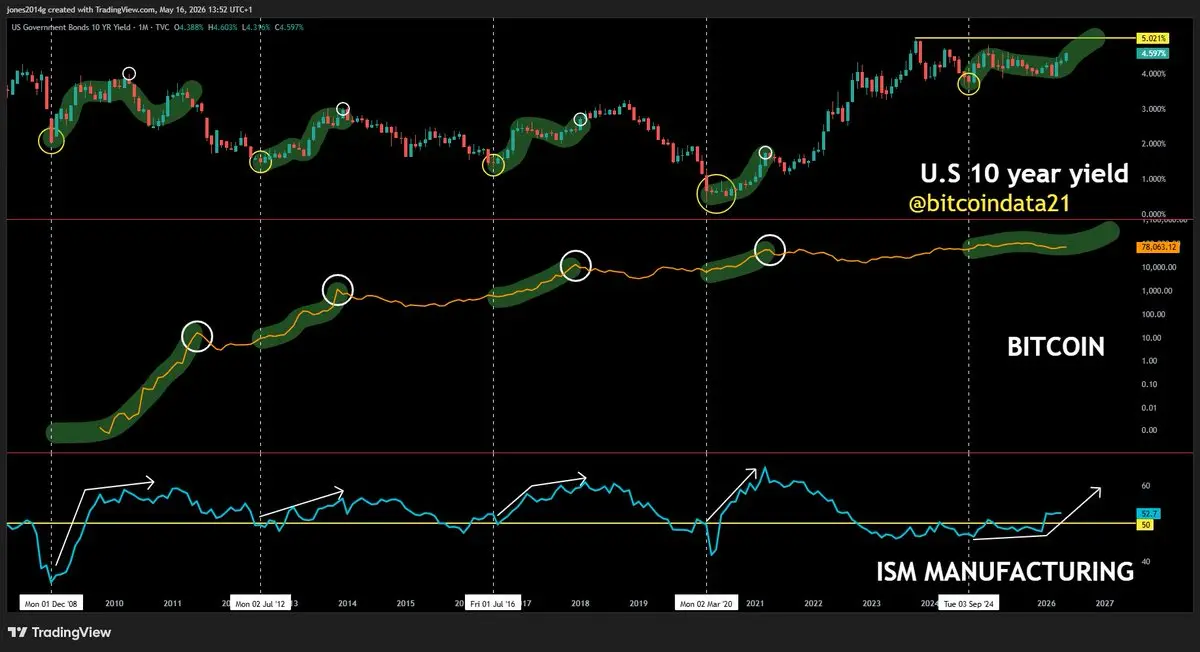The height and width of the screenshot is (652, 1200).
Task: Click the yellow 5.021% price label
Action: click(1154, 38)
